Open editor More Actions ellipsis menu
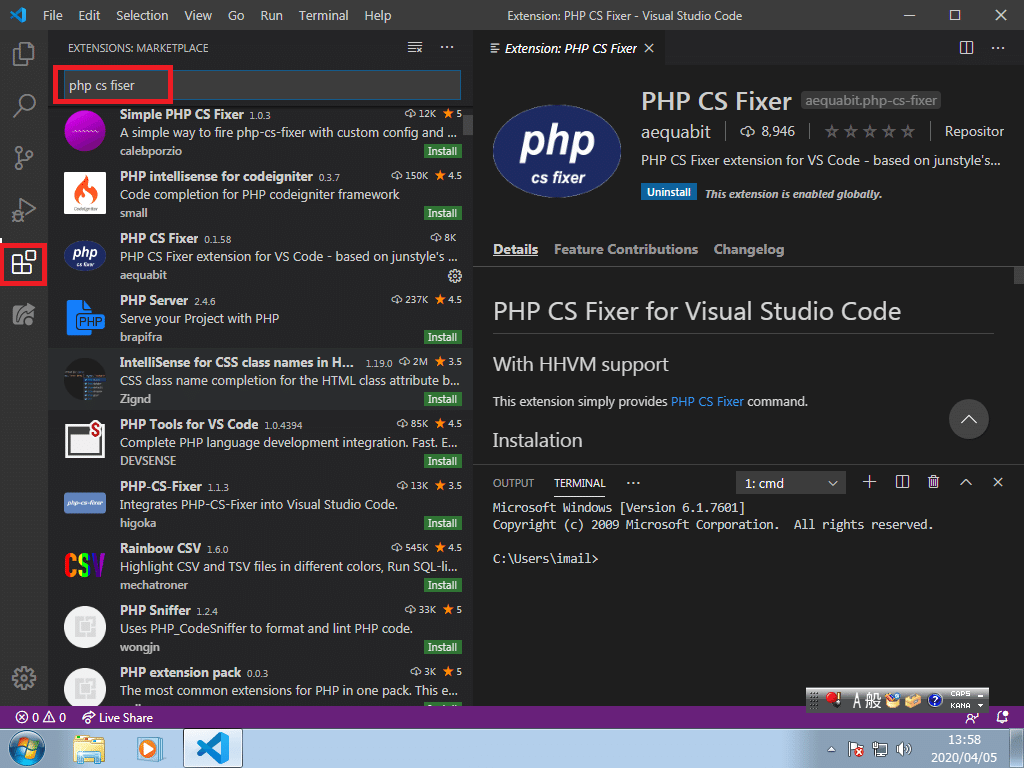 (998, 48)
